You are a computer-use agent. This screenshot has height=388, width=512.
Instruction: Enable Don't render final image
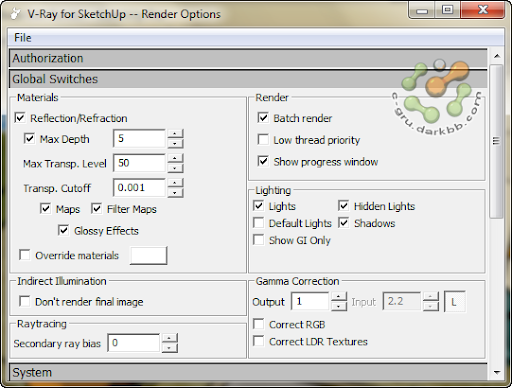25,301
